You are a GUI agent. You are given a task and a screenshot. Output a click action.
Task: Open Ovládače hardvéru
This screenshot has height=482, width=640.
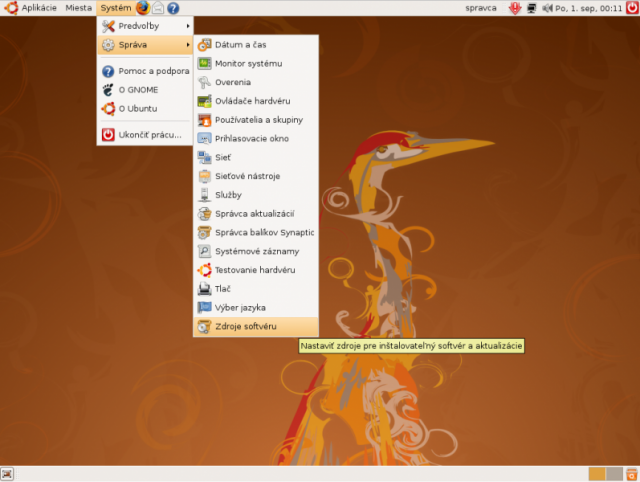[256, 101]
